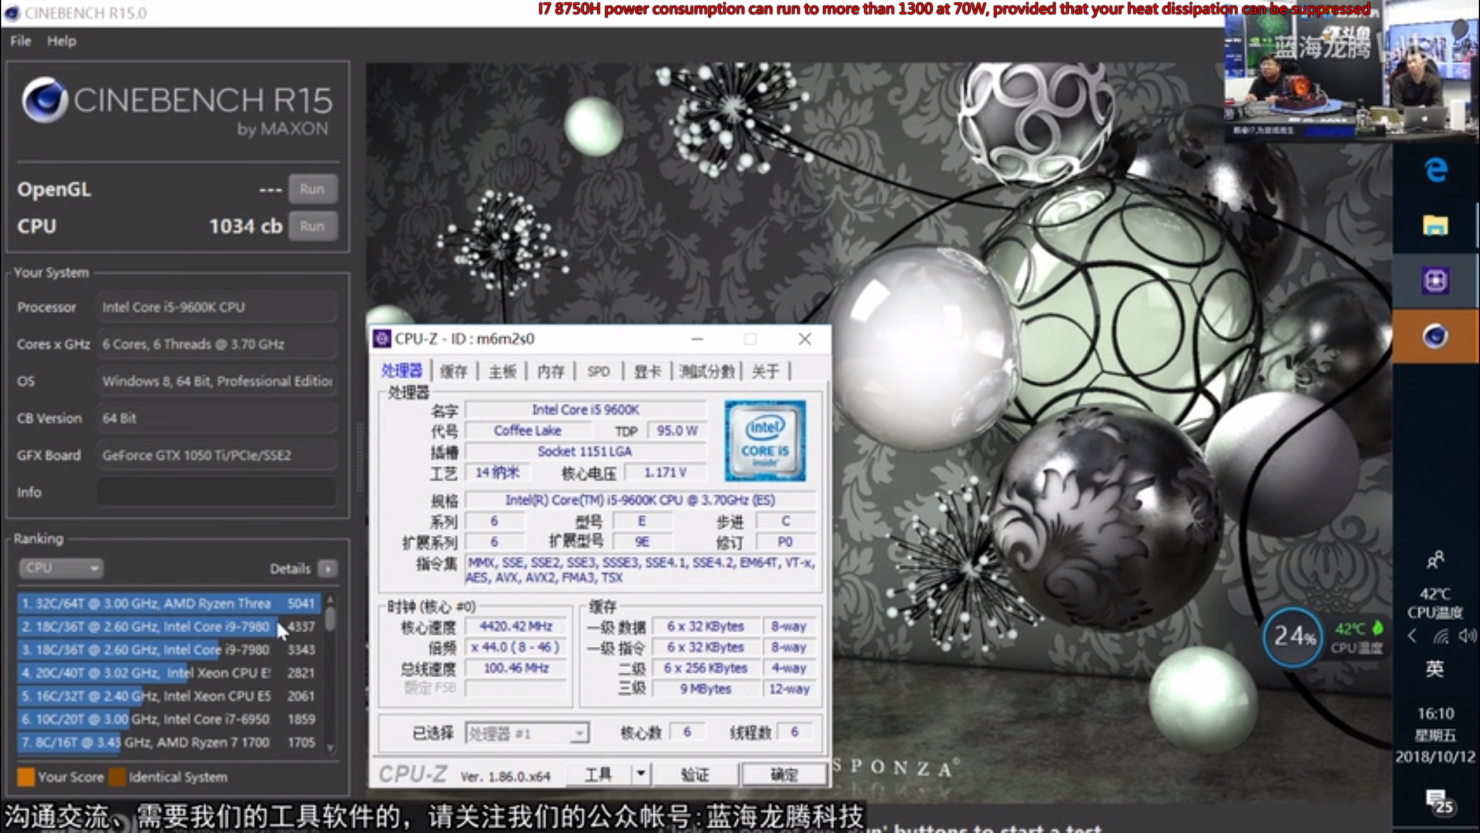Select the AMD Ryzen Threadripper ranking entry

pyautogui.click(x=160, y=603)
